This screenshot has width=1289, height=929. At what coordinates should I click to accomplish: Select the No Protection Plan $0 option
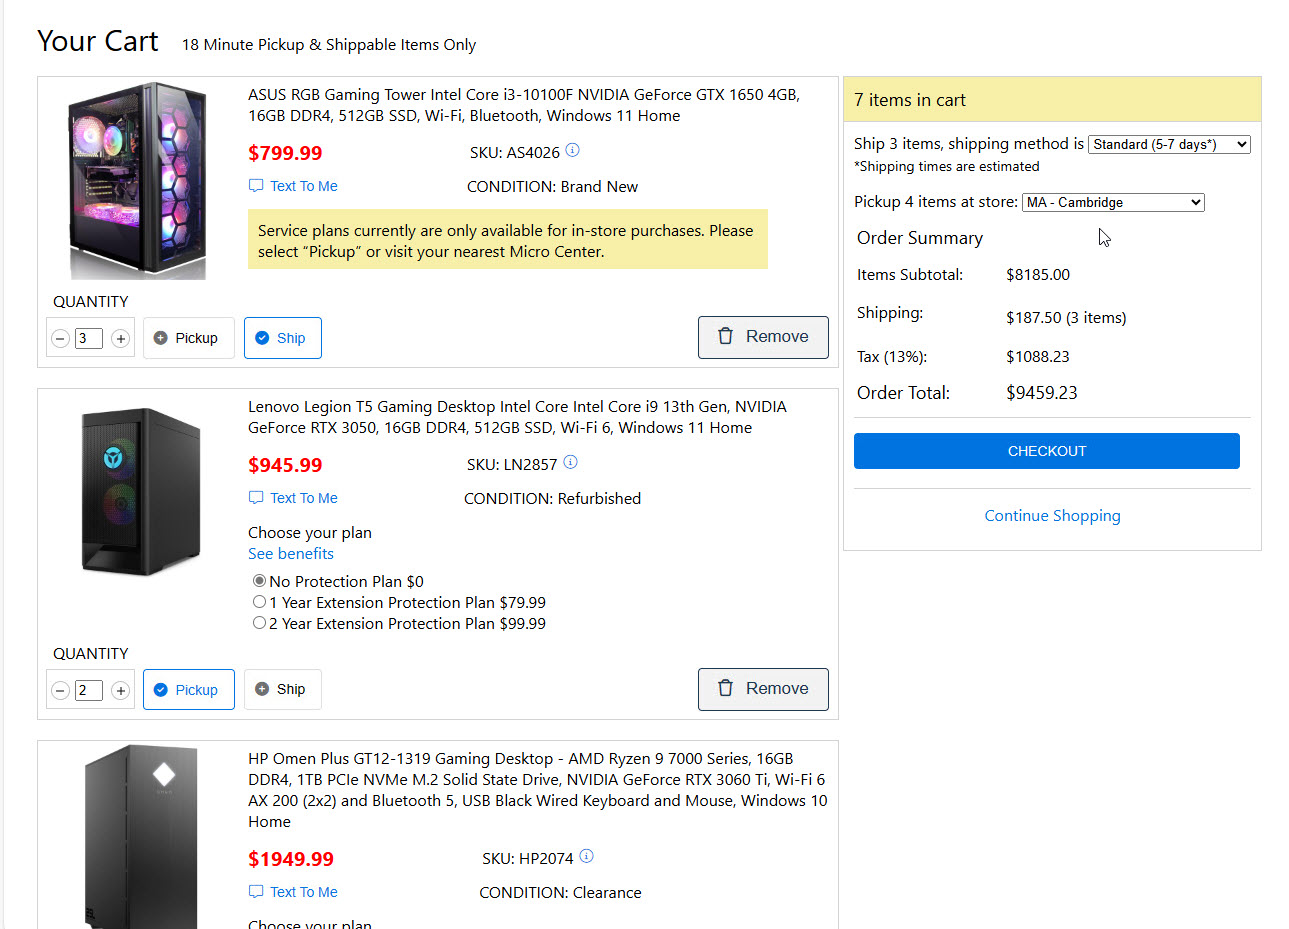(x=260, y=581)
